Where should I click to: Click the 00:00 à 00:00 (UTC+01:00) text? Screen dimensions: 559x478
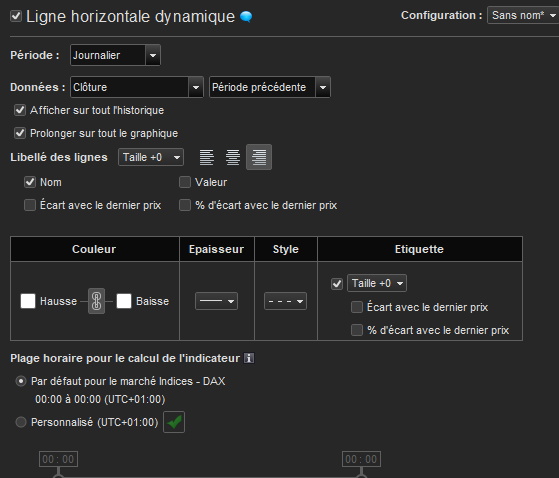pyautogui.click(x=100, y=399)
